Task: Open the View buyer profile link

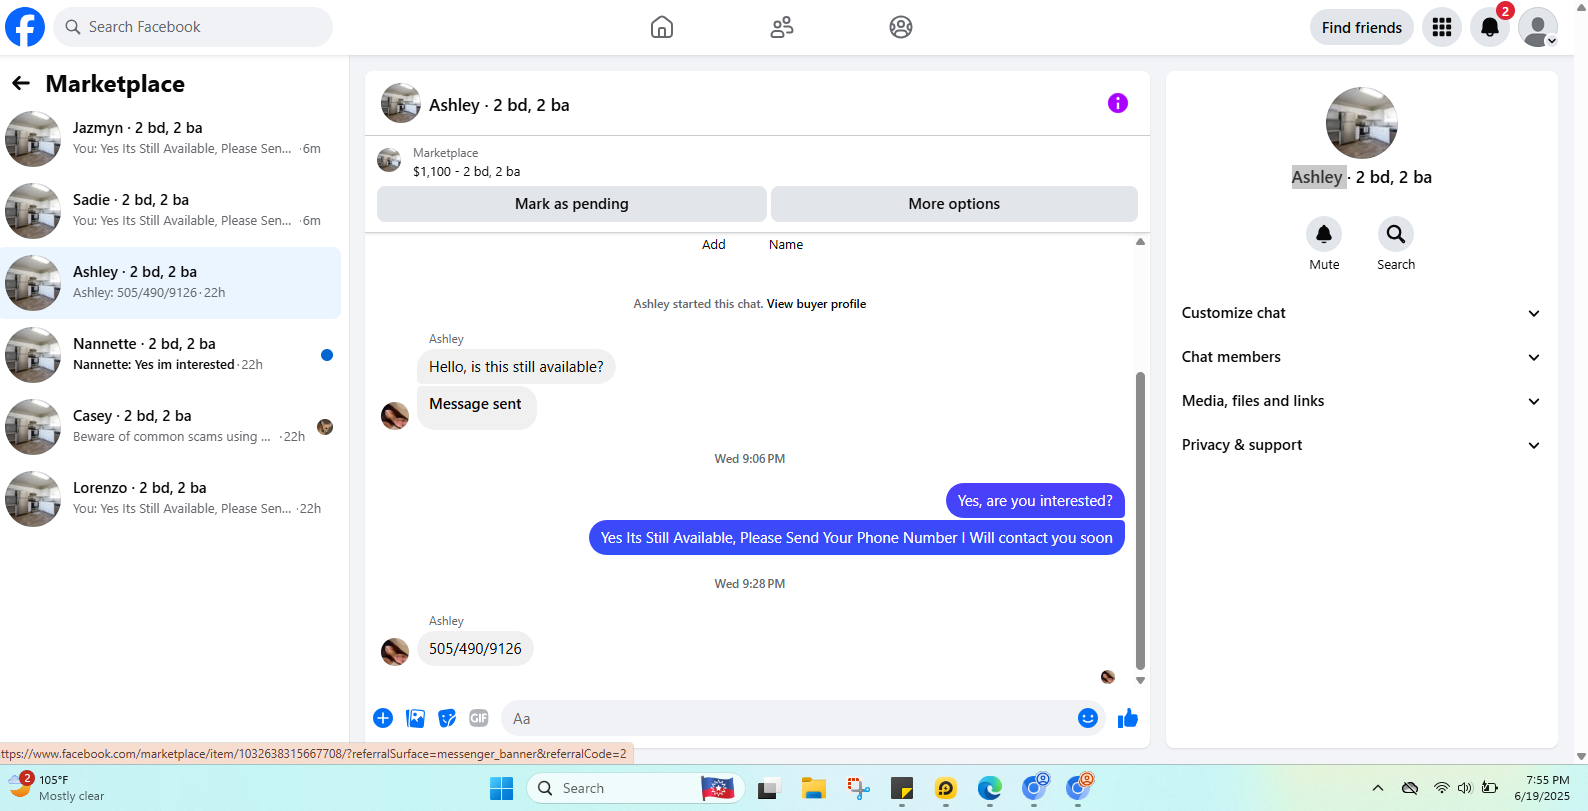Action: pyautogui.click(x=816, y=304)
